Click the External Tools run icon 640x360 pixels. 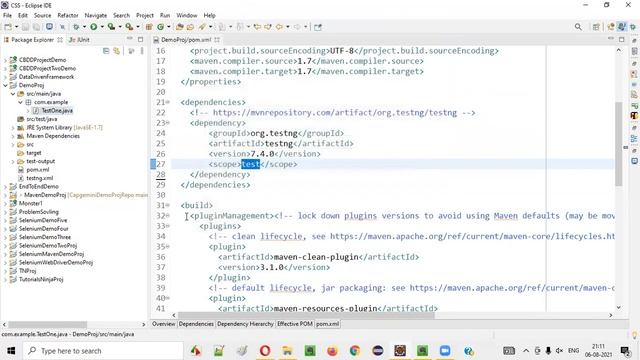pyautogui.click(x=129, y=27)
